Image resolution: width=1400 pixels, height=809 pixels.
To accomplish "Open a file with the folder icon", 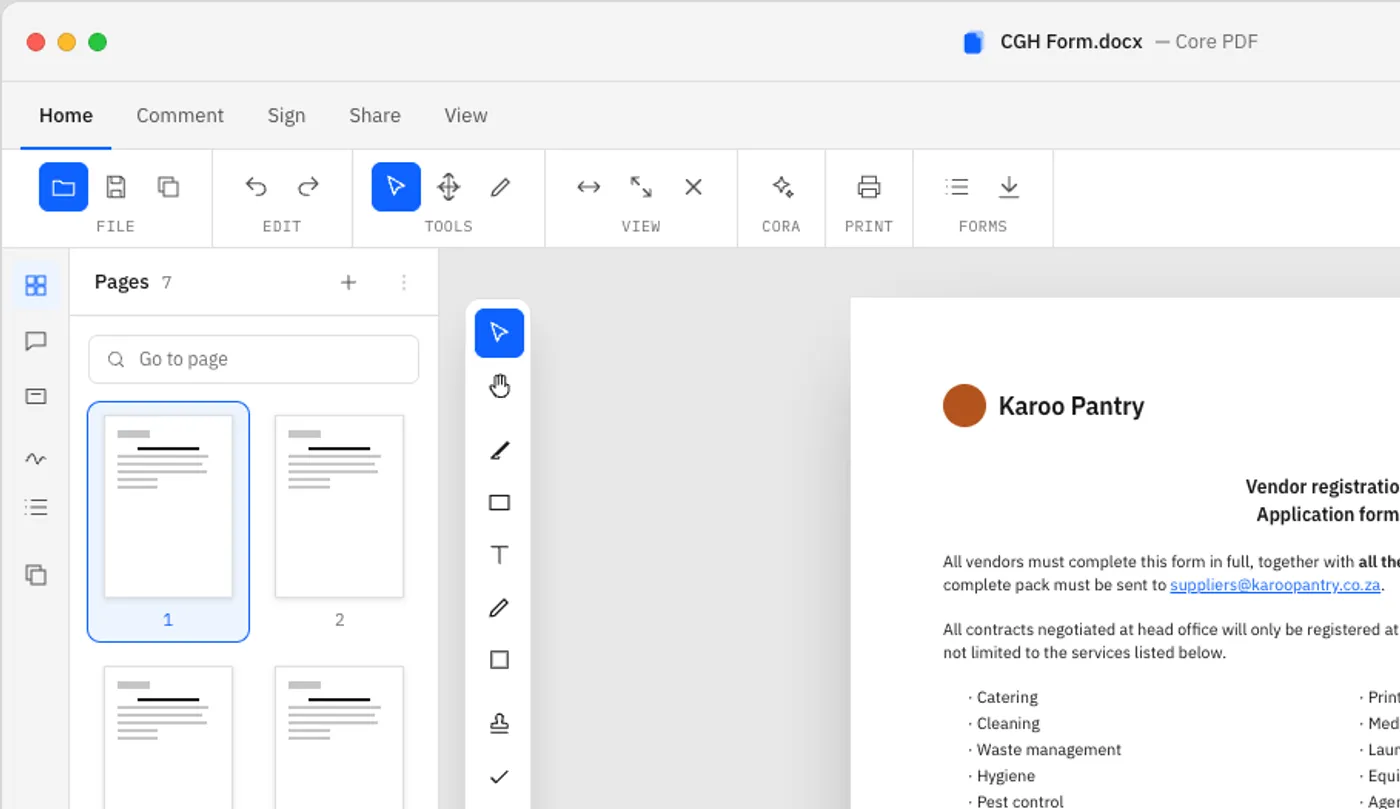I will click(x=64, y=187).
